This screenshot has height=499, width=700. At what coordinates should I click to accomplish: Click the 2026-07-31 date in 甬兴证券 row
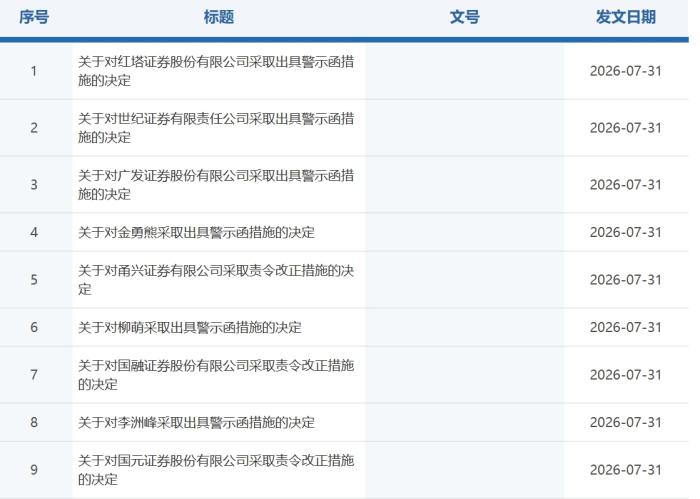[x=625, y=280]
